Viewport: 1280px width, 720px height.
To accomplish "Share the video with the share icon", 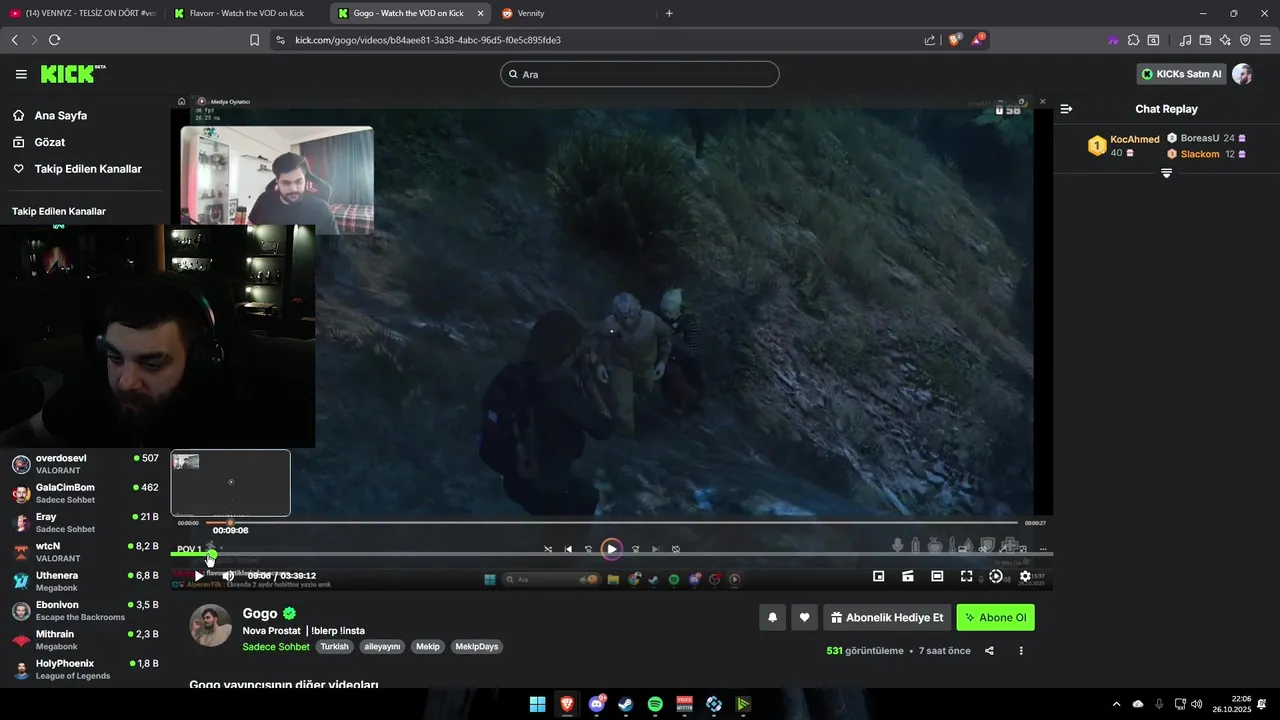I will point(989,651).
